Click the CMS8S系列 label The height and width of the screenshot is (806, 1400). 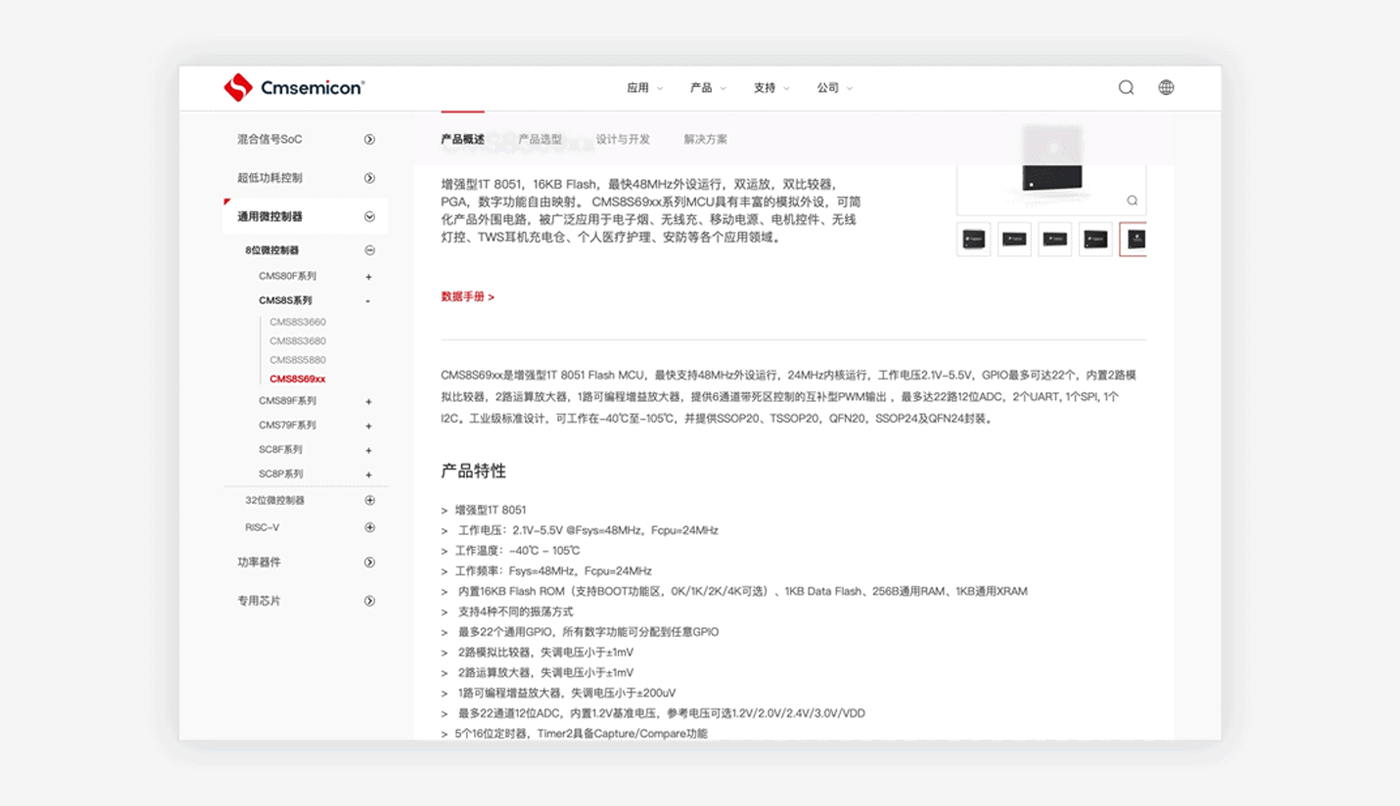286,301
